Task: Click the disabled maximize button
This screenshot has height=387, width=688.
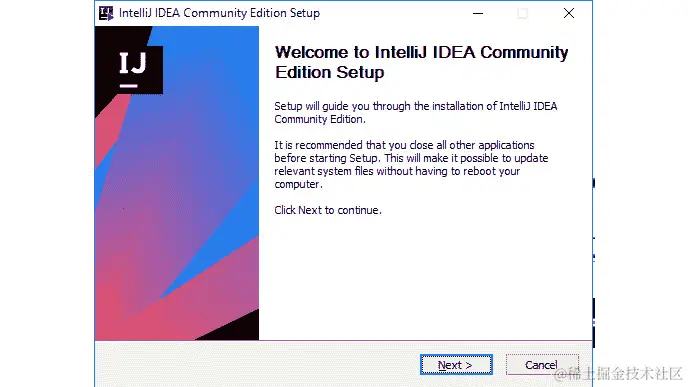Action: pyautogui.click(x=523, y=13)
